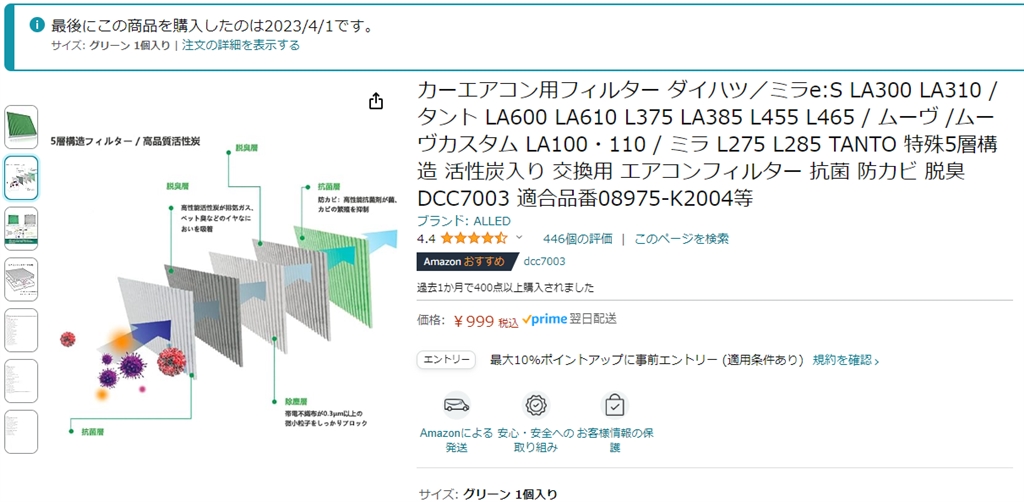The width and height of the screenshot is (1024, 502).
Task: Click the エントリー button
Action: pos(446,360)
